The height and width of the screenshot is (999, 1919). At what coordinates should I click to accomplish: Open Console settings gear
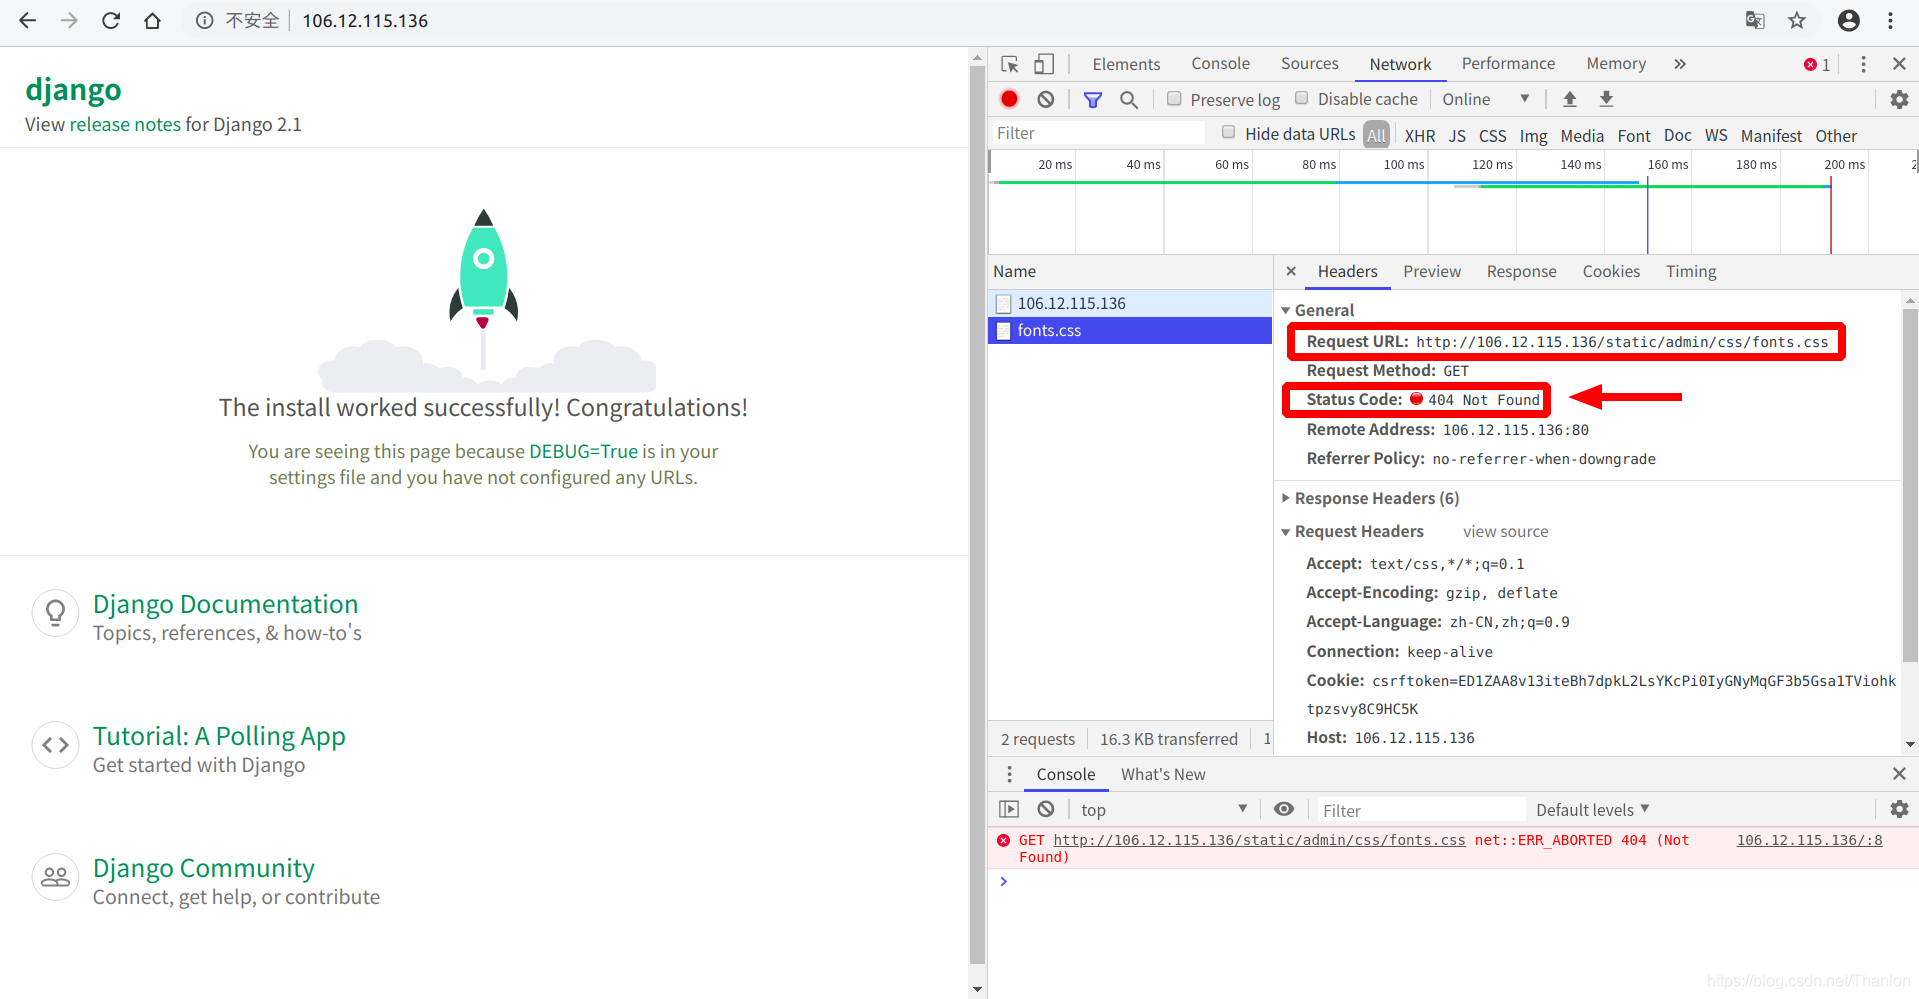1899,809
